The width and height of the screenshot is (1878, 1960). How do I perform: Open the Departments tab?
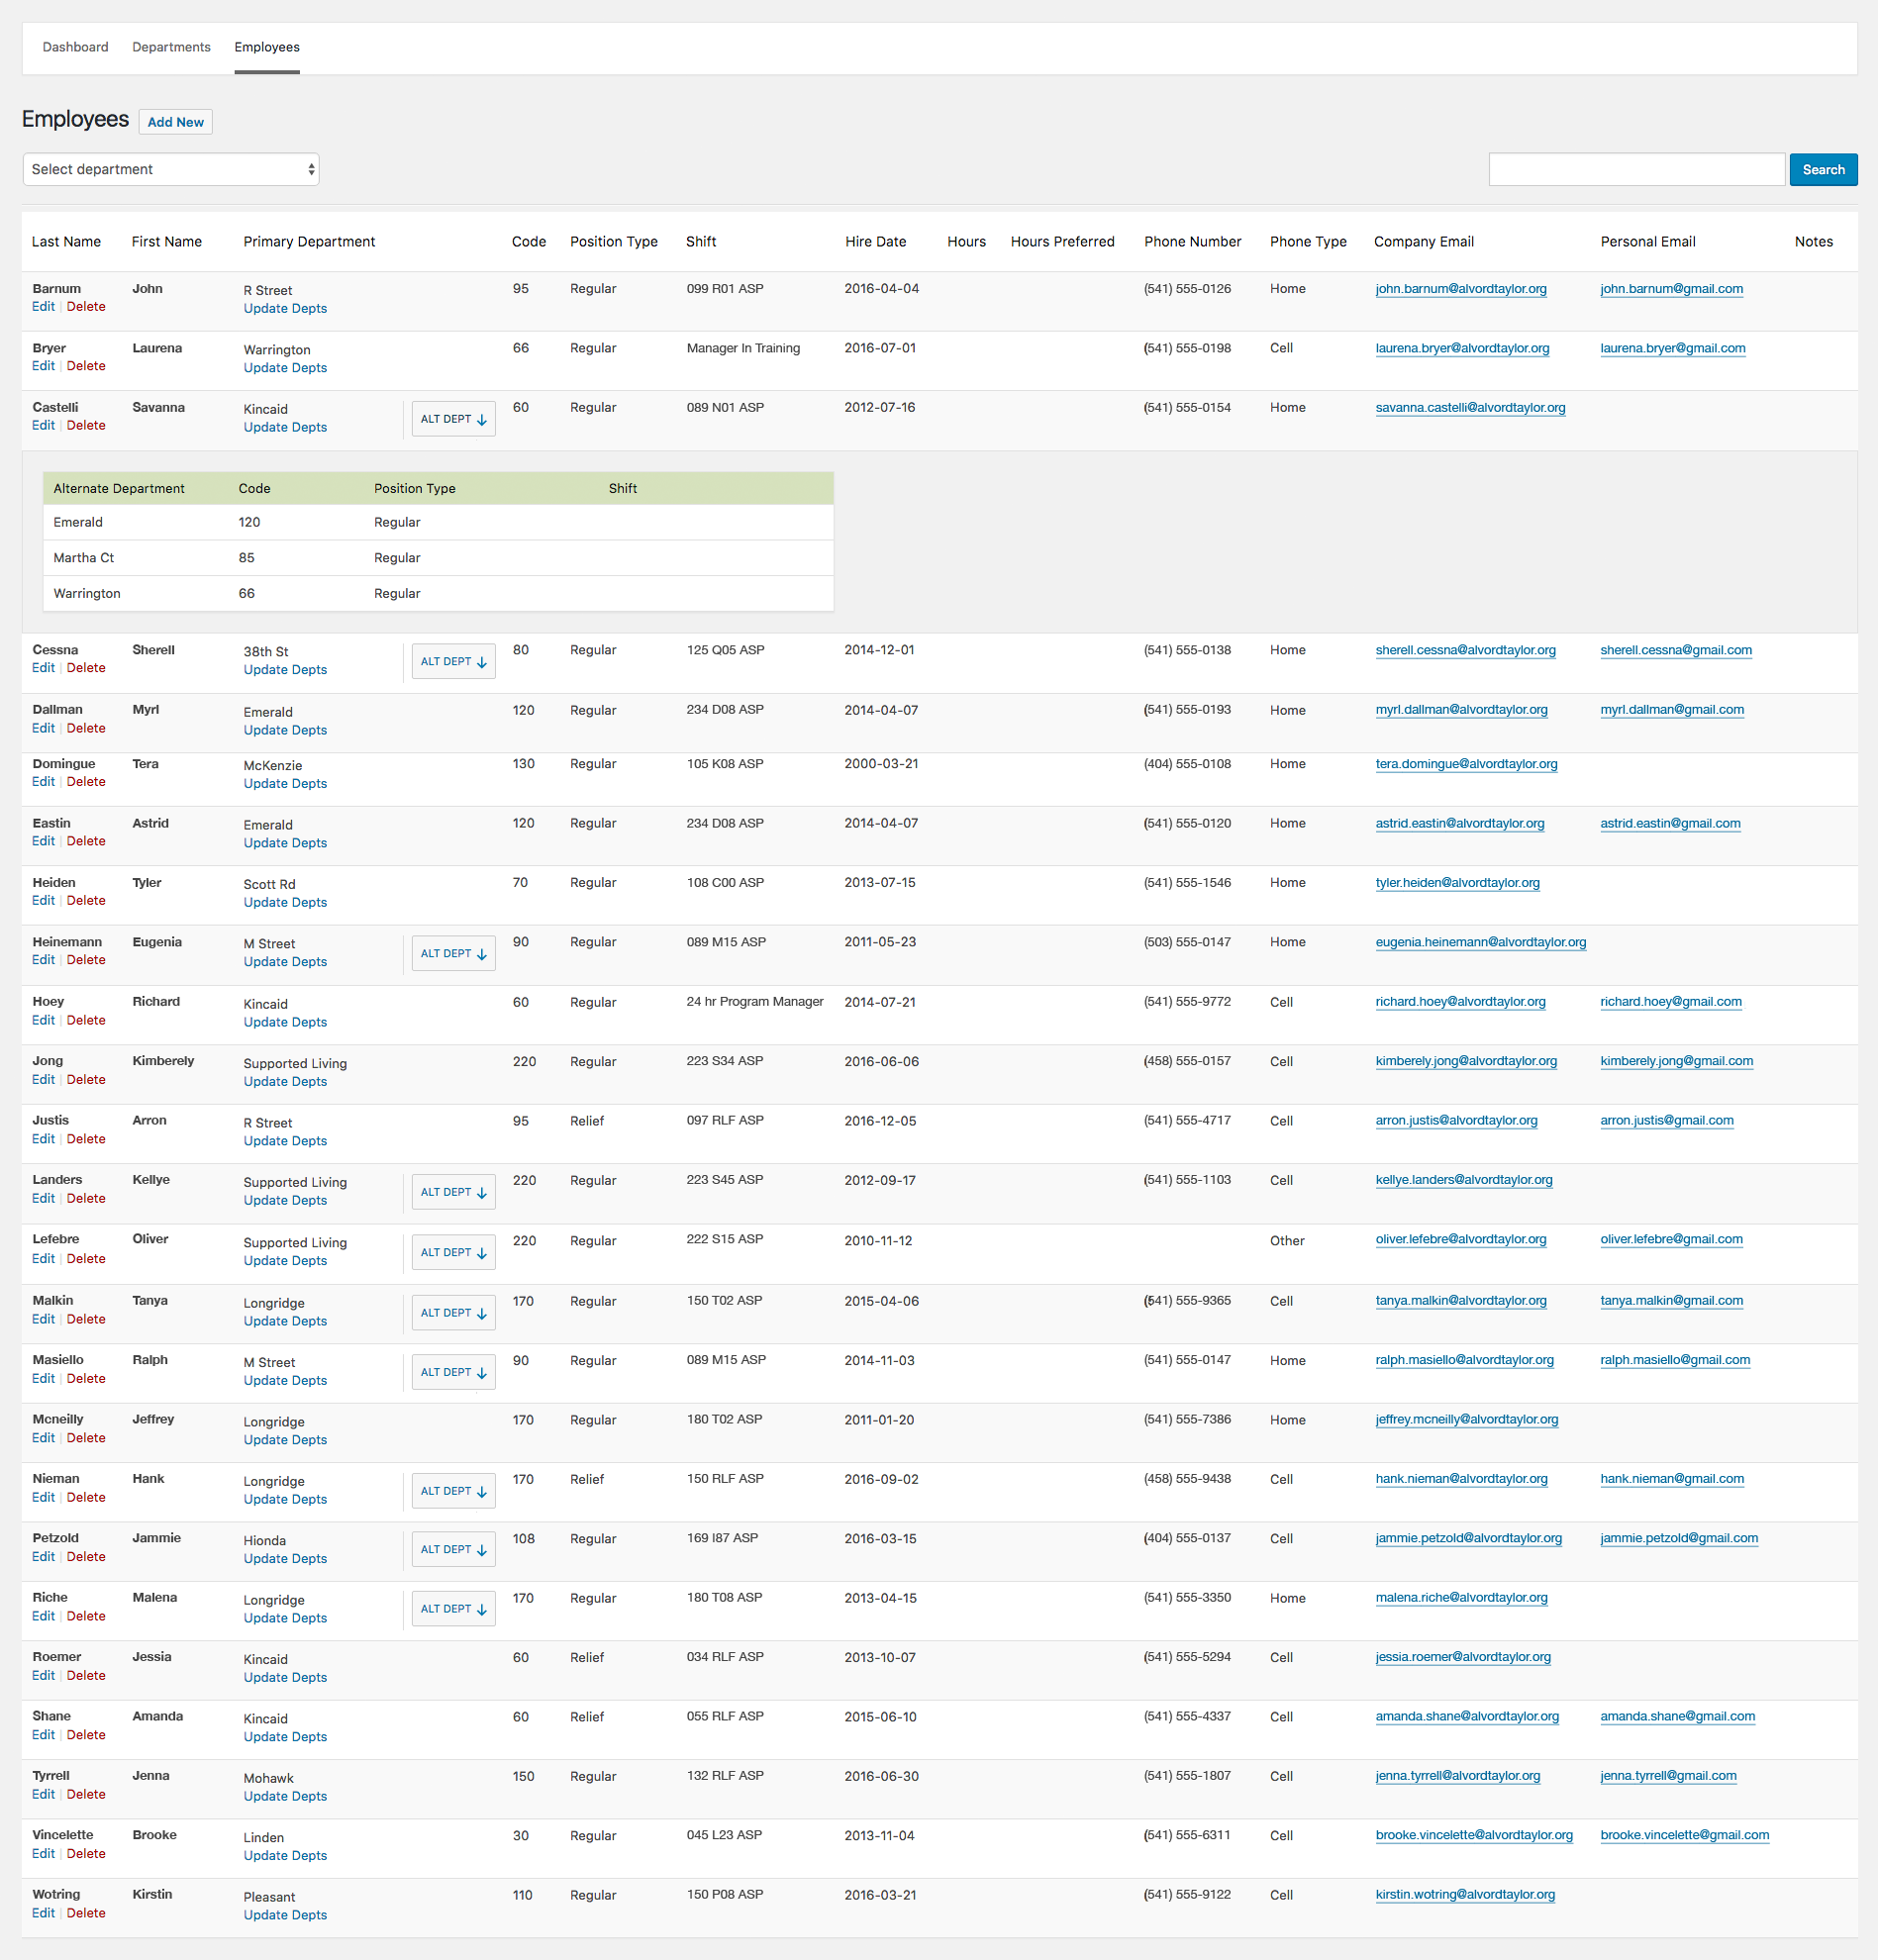click(171, 47)
